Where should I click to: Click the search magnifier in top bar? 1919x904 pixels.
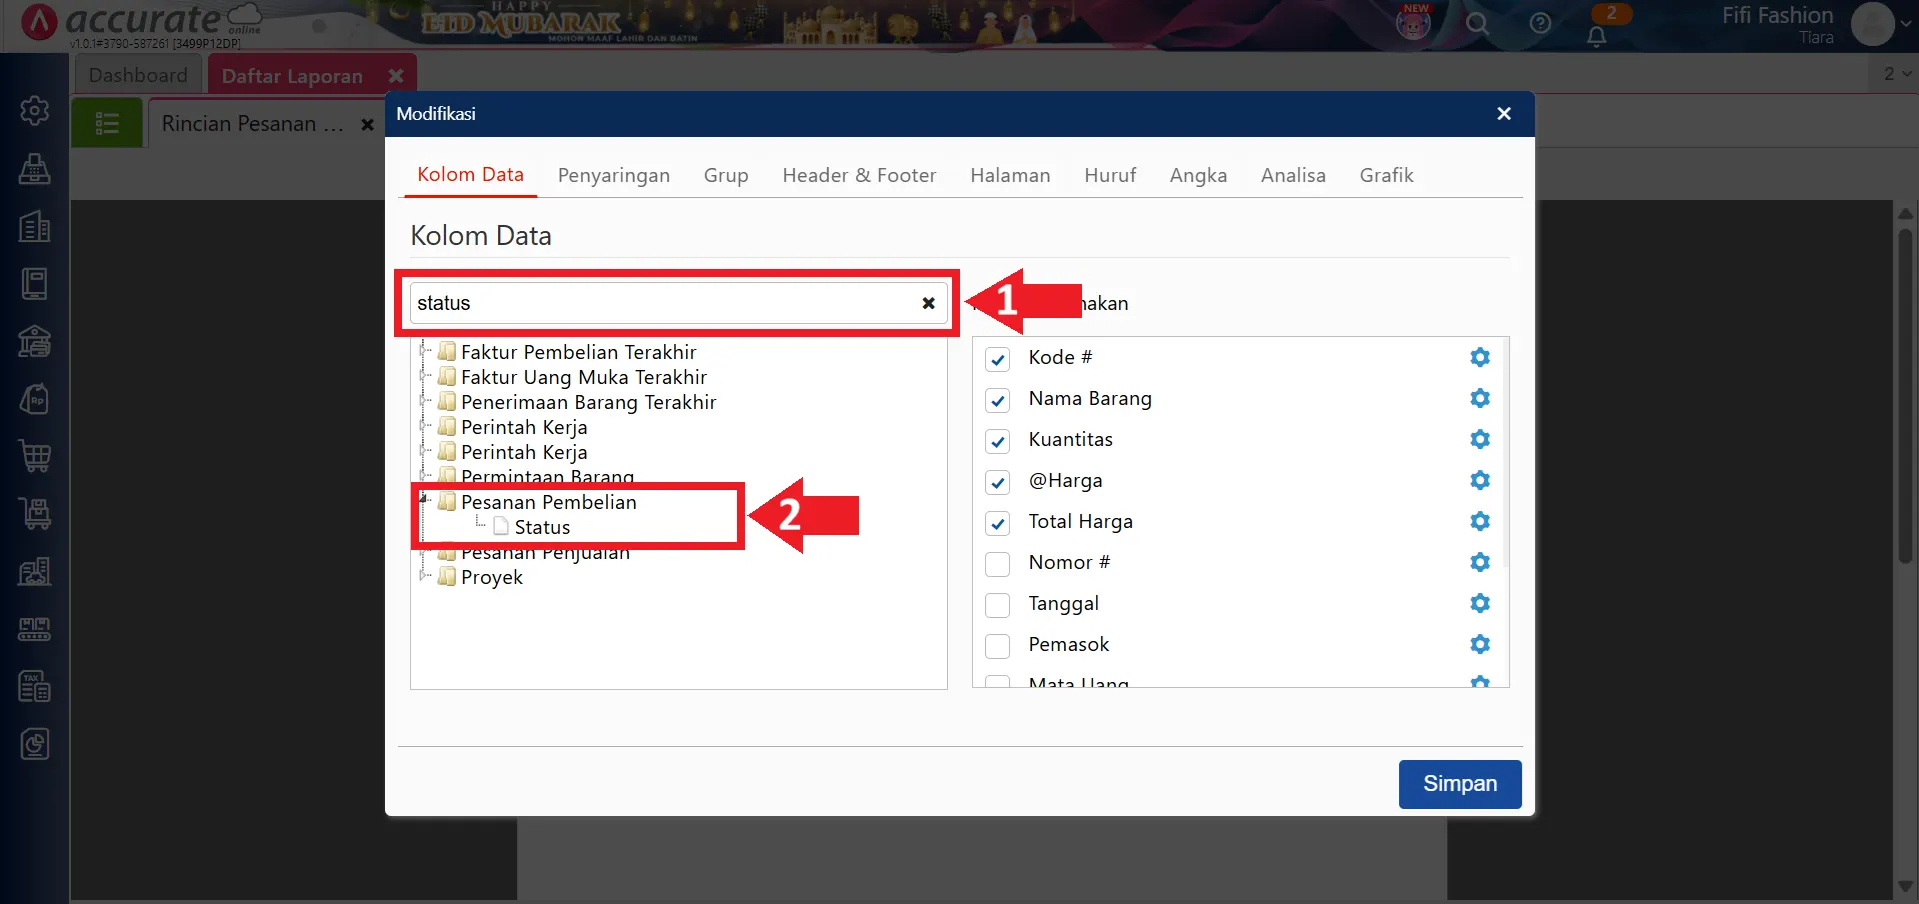click(1477, 24)
